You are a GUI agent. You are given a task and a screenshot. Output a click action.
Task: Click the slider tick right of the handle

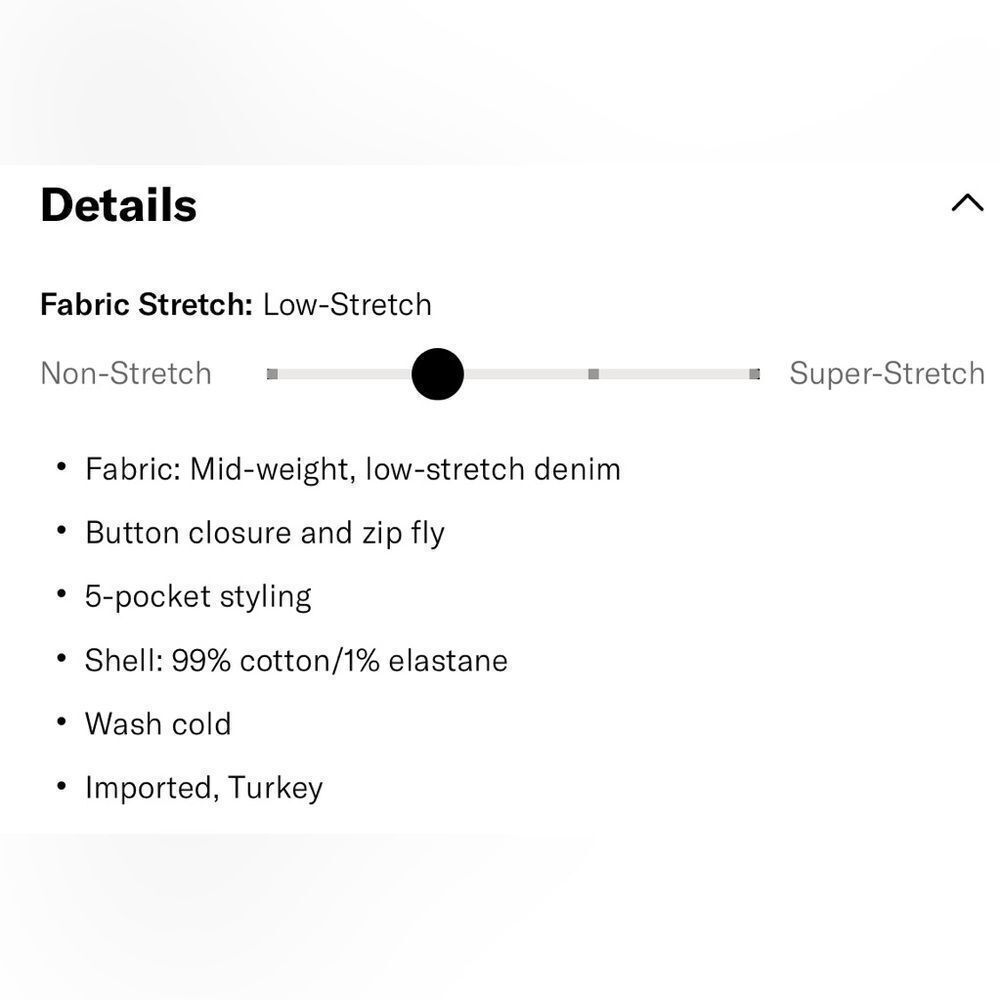pyautogui.click(x=593, y=374)
